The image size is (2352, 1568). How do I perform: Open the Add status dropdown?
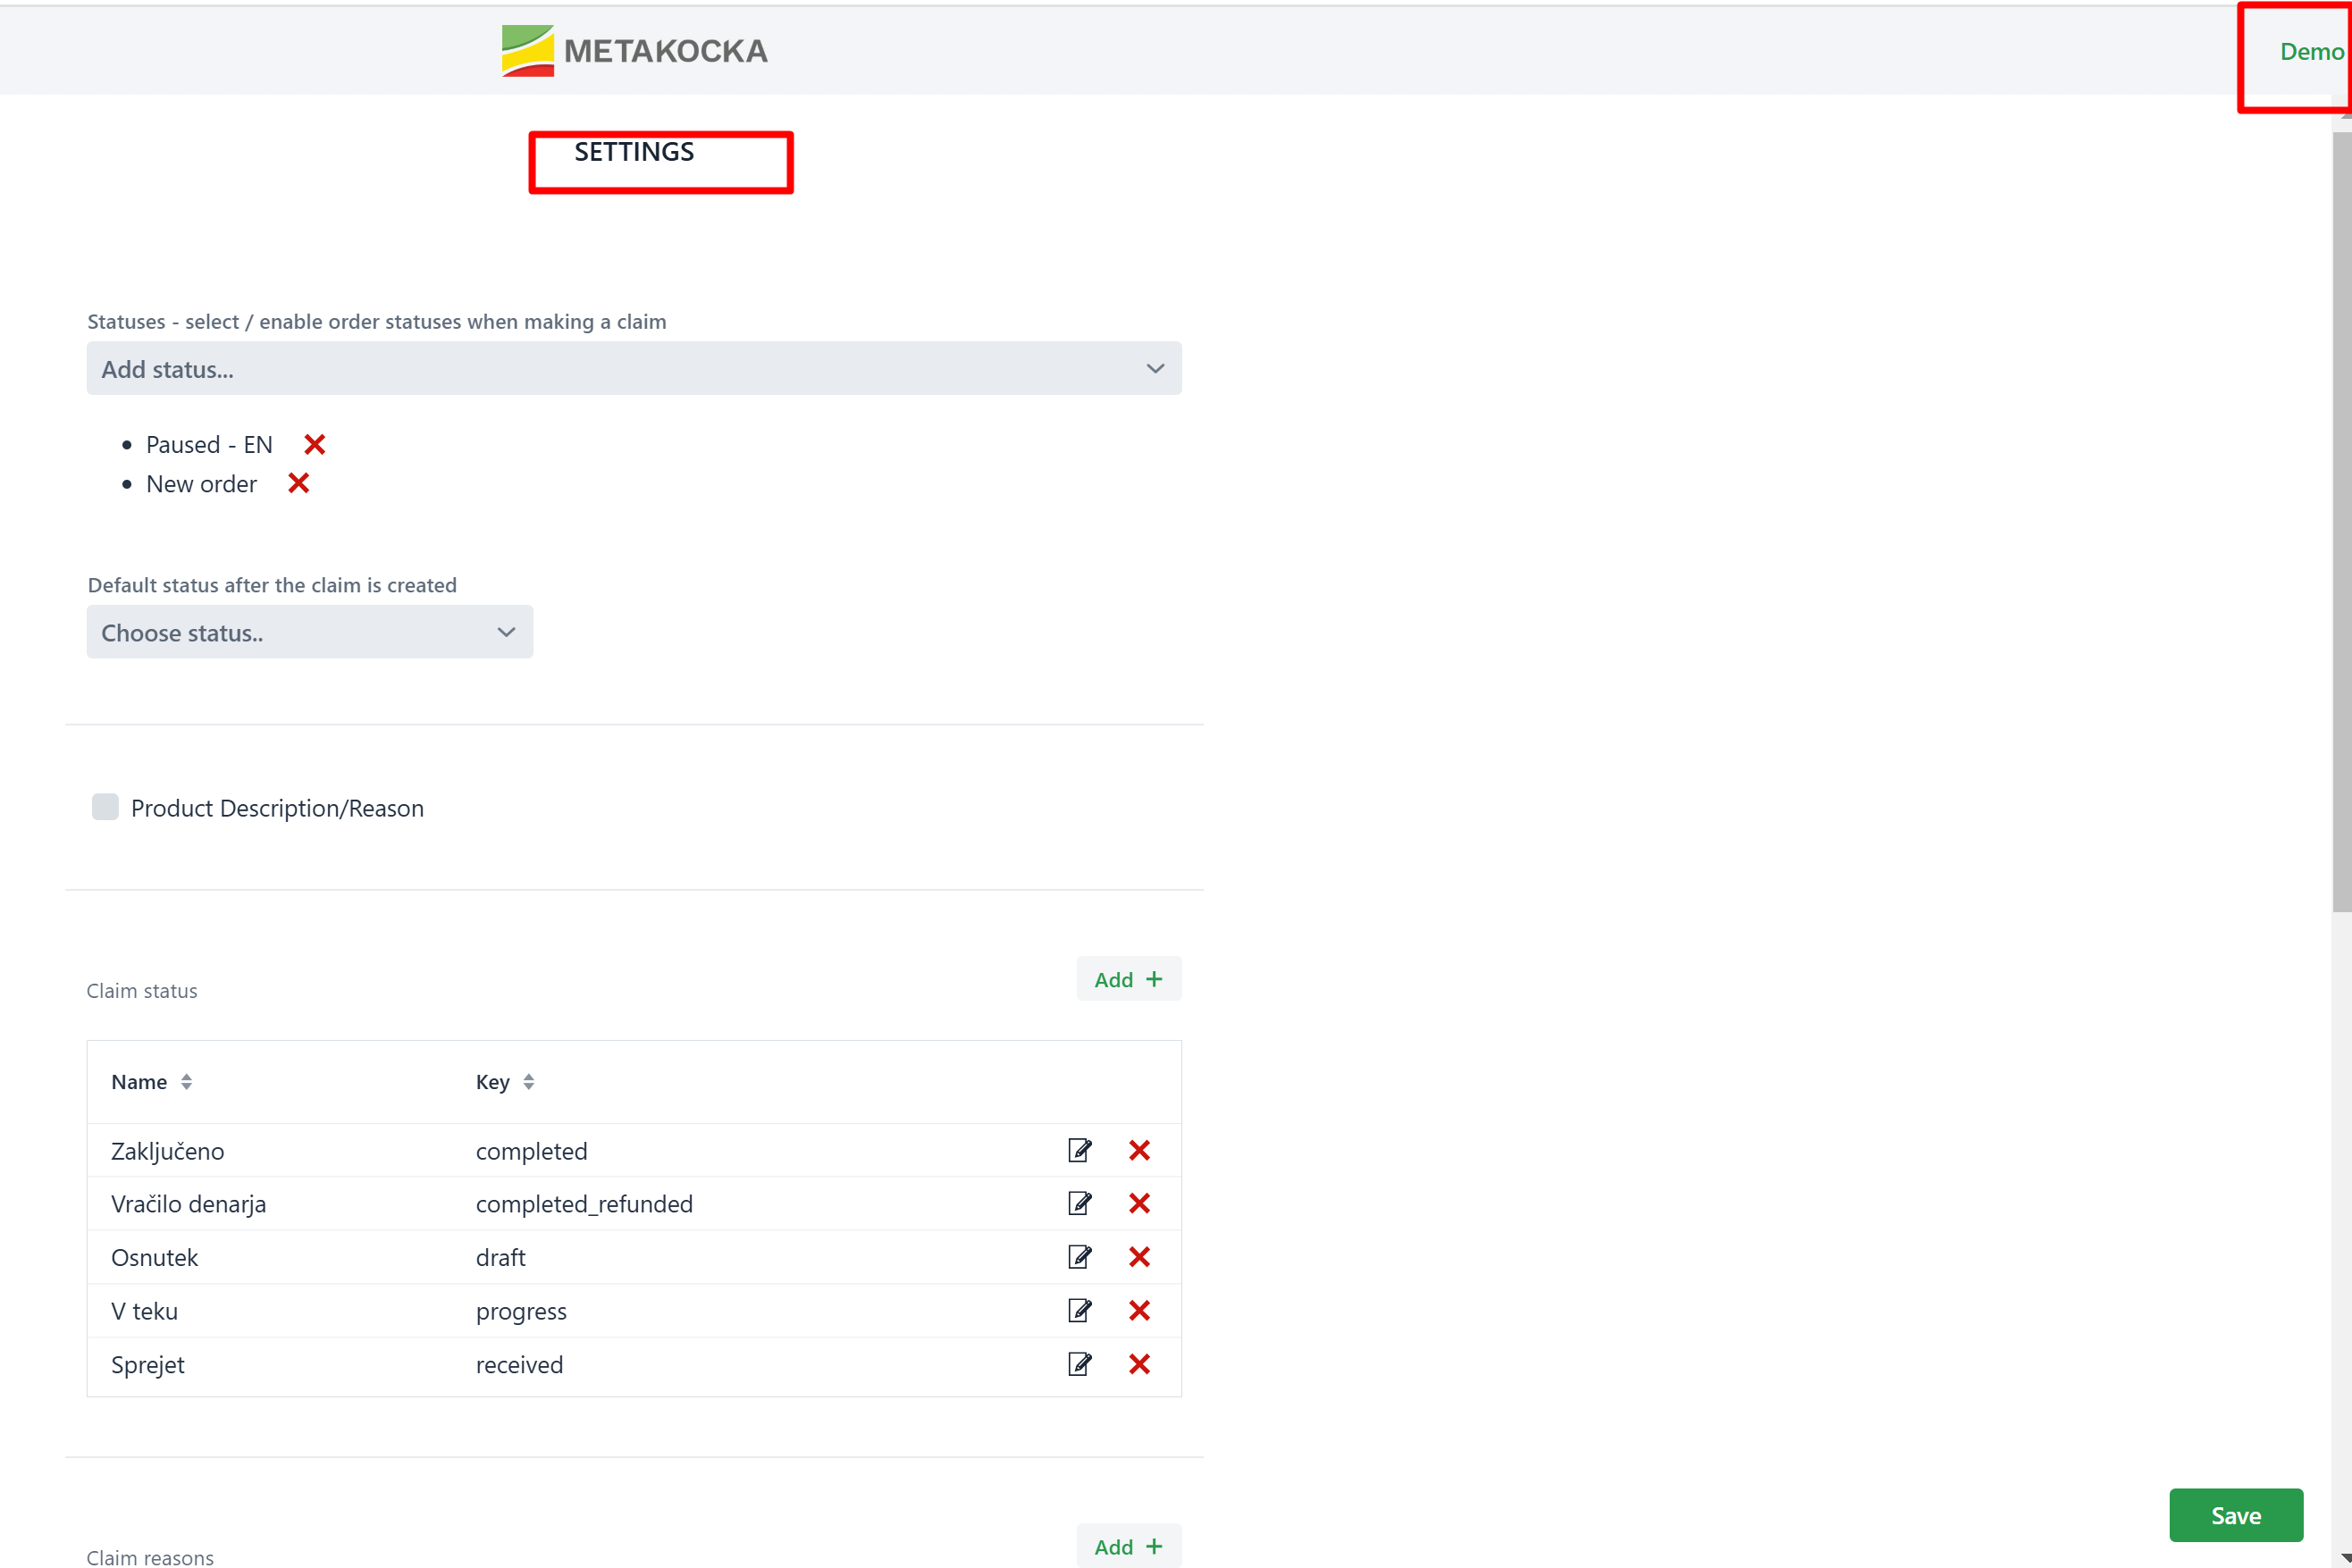pos(633,369)
